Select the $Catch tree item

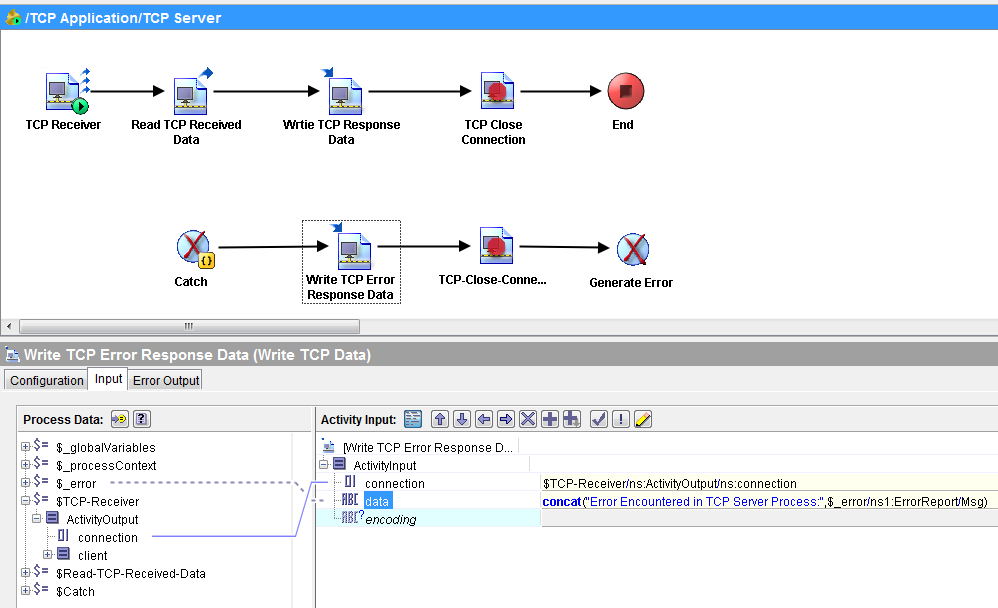(75, 591)
